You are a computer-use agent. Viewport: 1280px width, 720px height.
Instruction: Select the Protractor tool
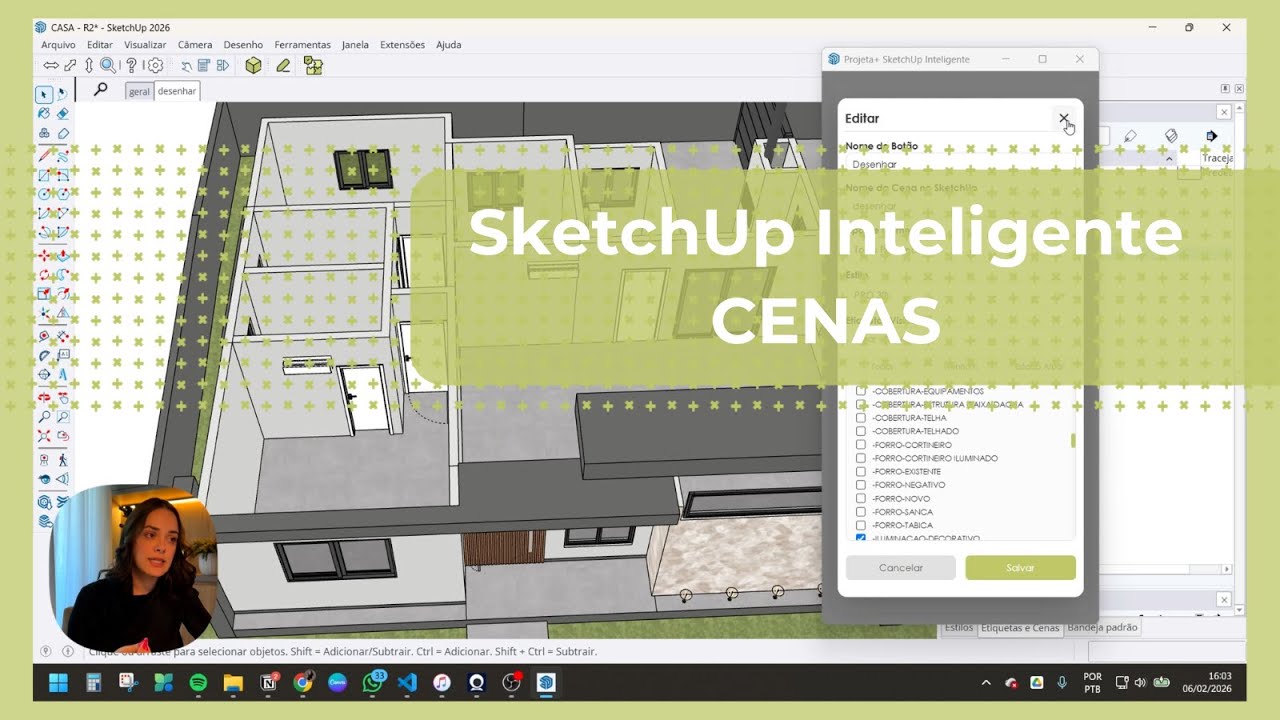(x=44, y=355)
